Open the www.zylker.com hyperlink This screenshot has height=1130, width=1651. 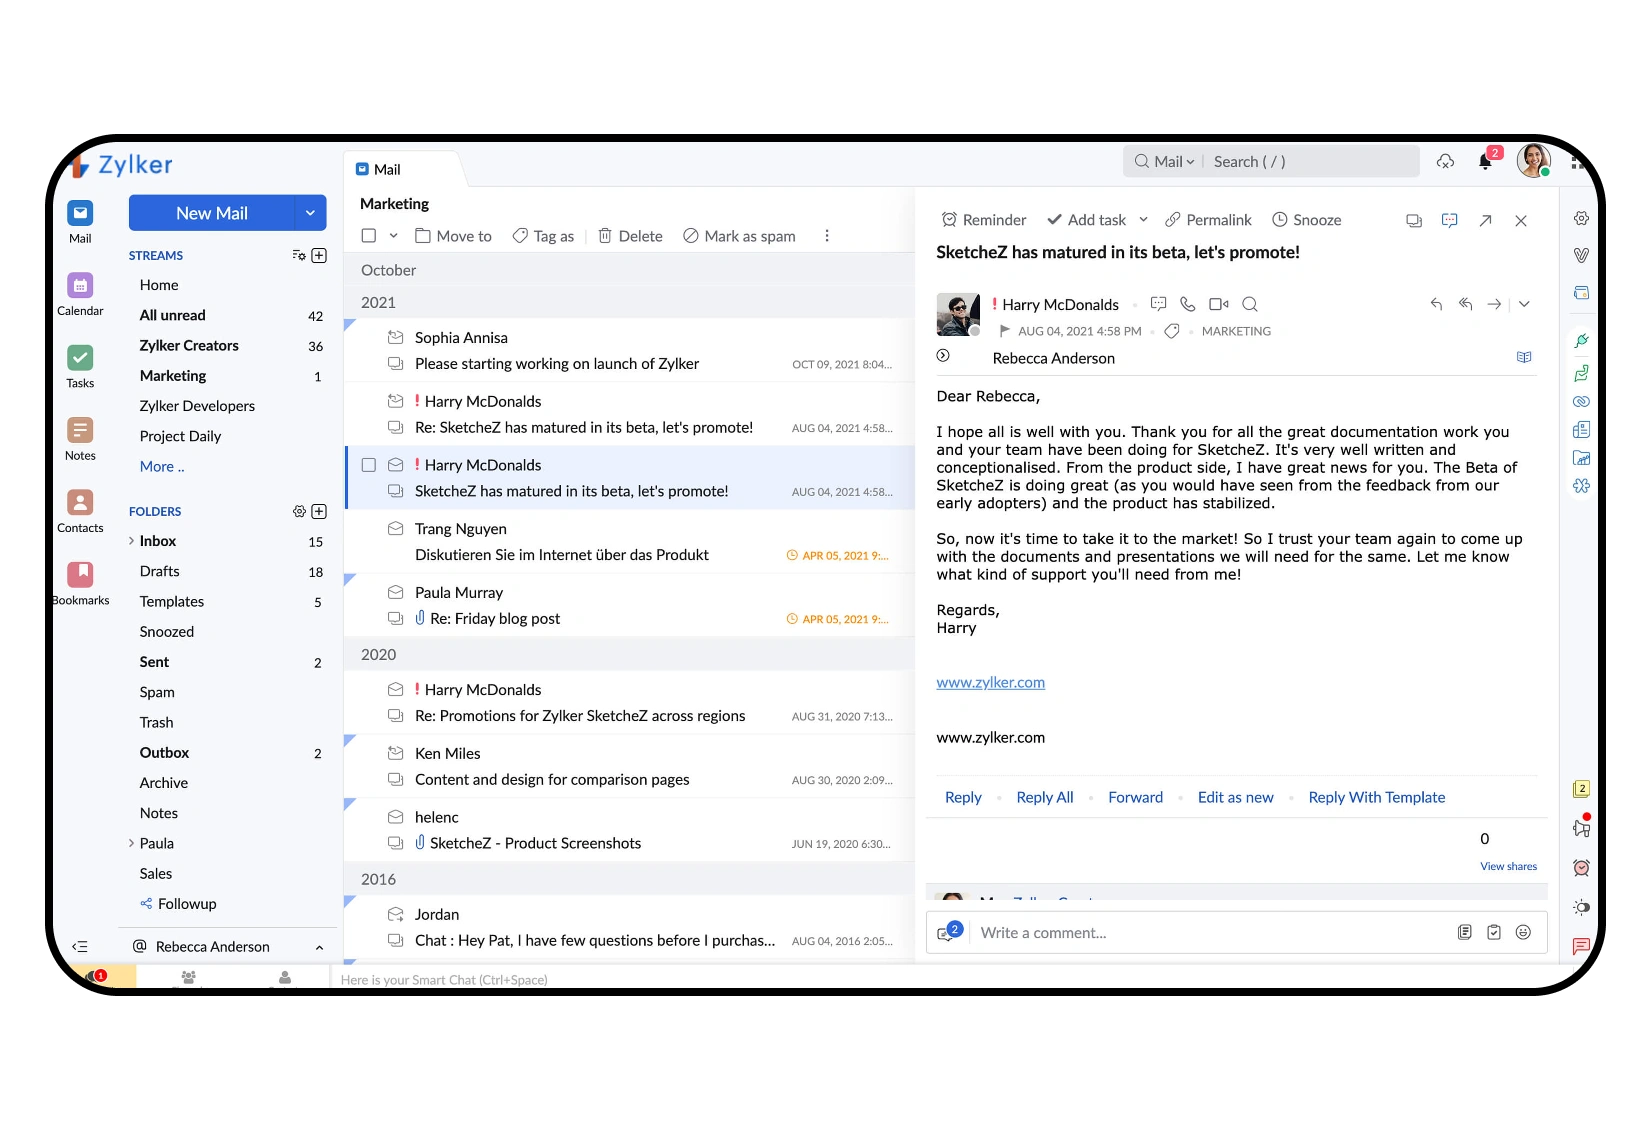tap(990, 682)
